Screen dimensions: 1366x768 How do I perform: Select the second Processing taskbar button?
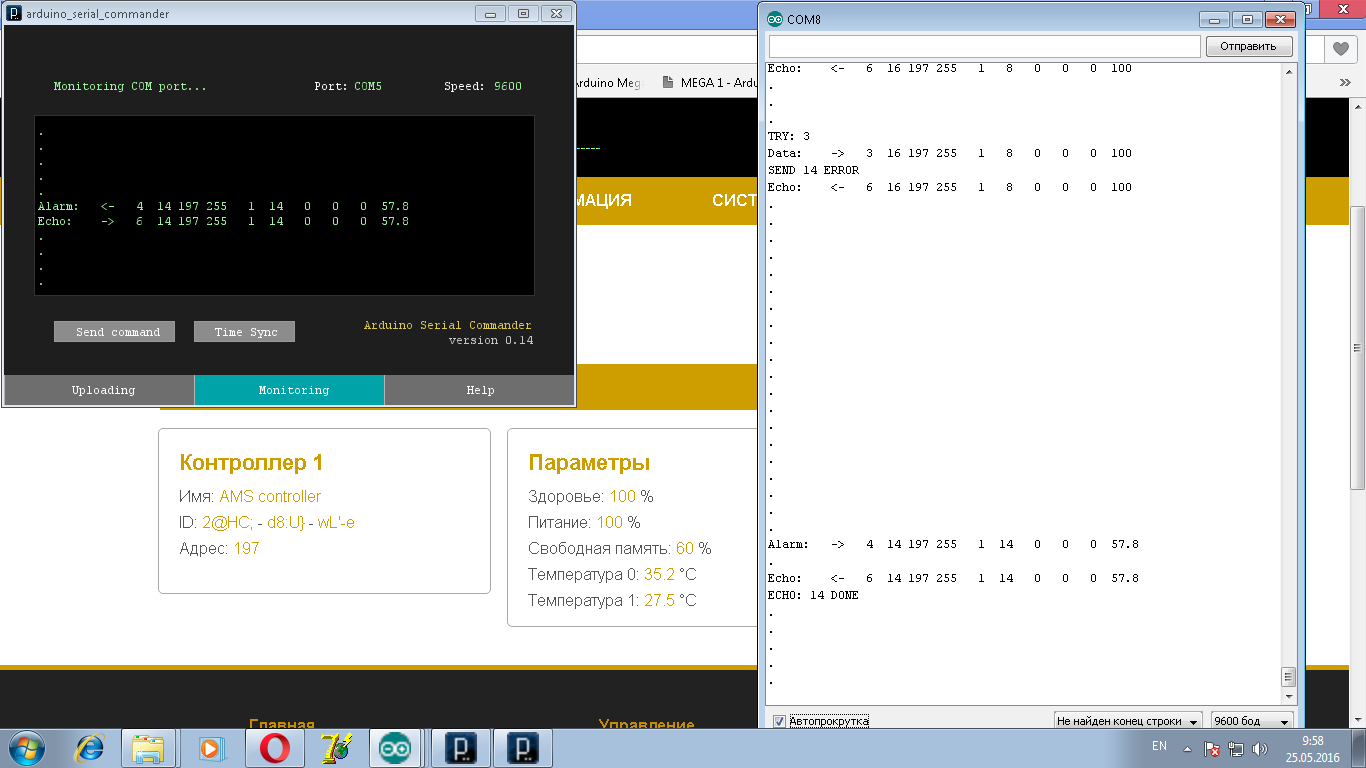(x=523, y=747)
